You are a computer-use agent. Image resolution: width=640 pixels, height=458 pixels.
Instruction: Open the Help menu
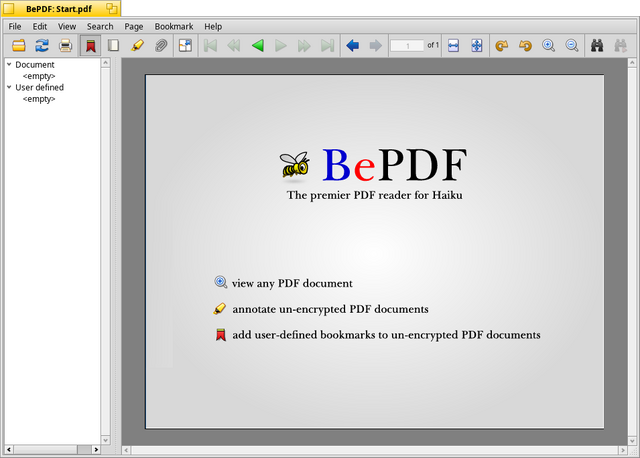click(213, 27)
